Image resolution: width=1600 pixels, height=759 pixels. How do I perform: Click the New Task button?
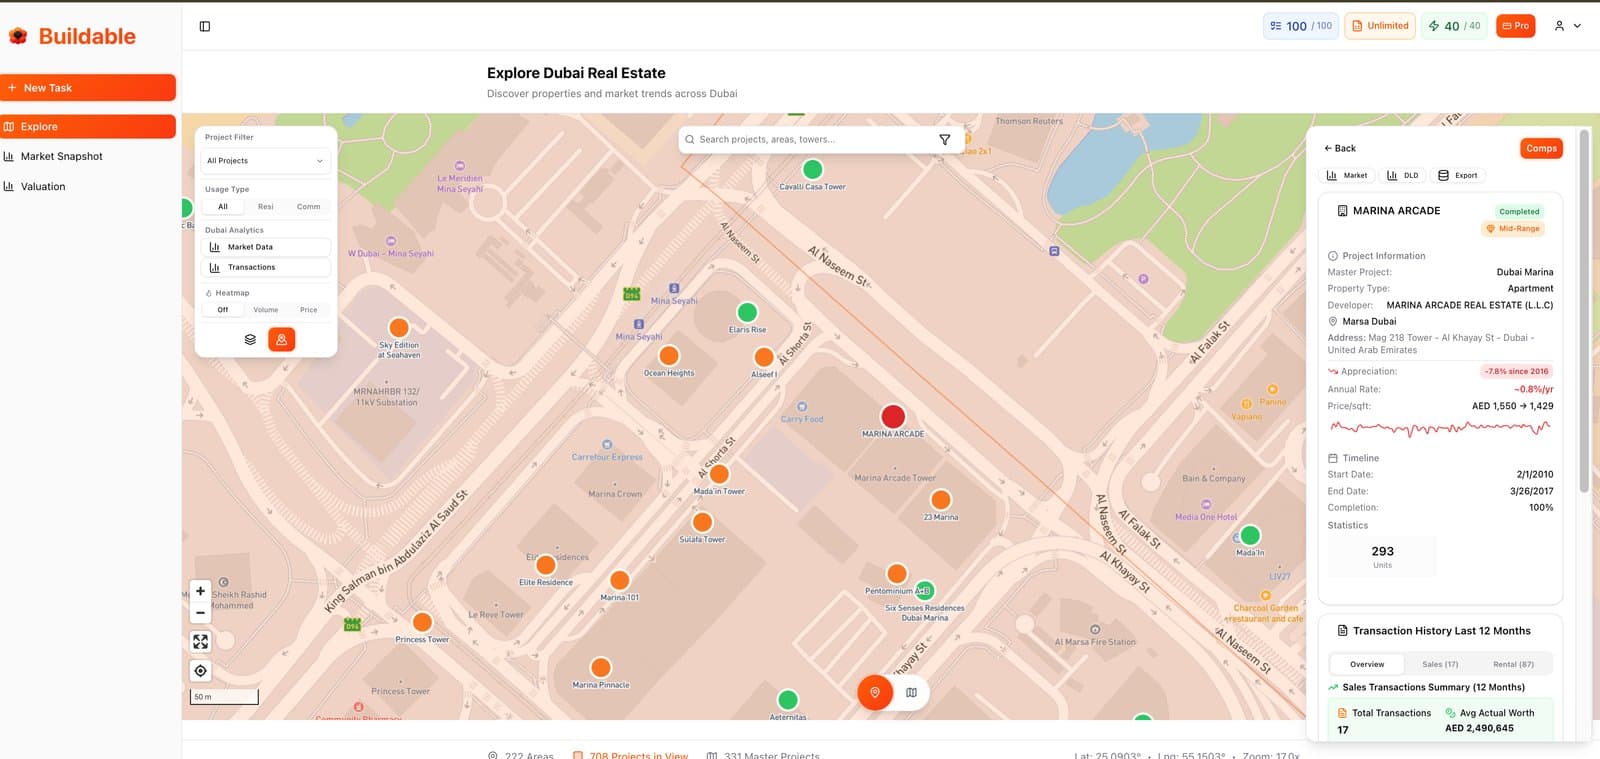click(x=88, y=88)
